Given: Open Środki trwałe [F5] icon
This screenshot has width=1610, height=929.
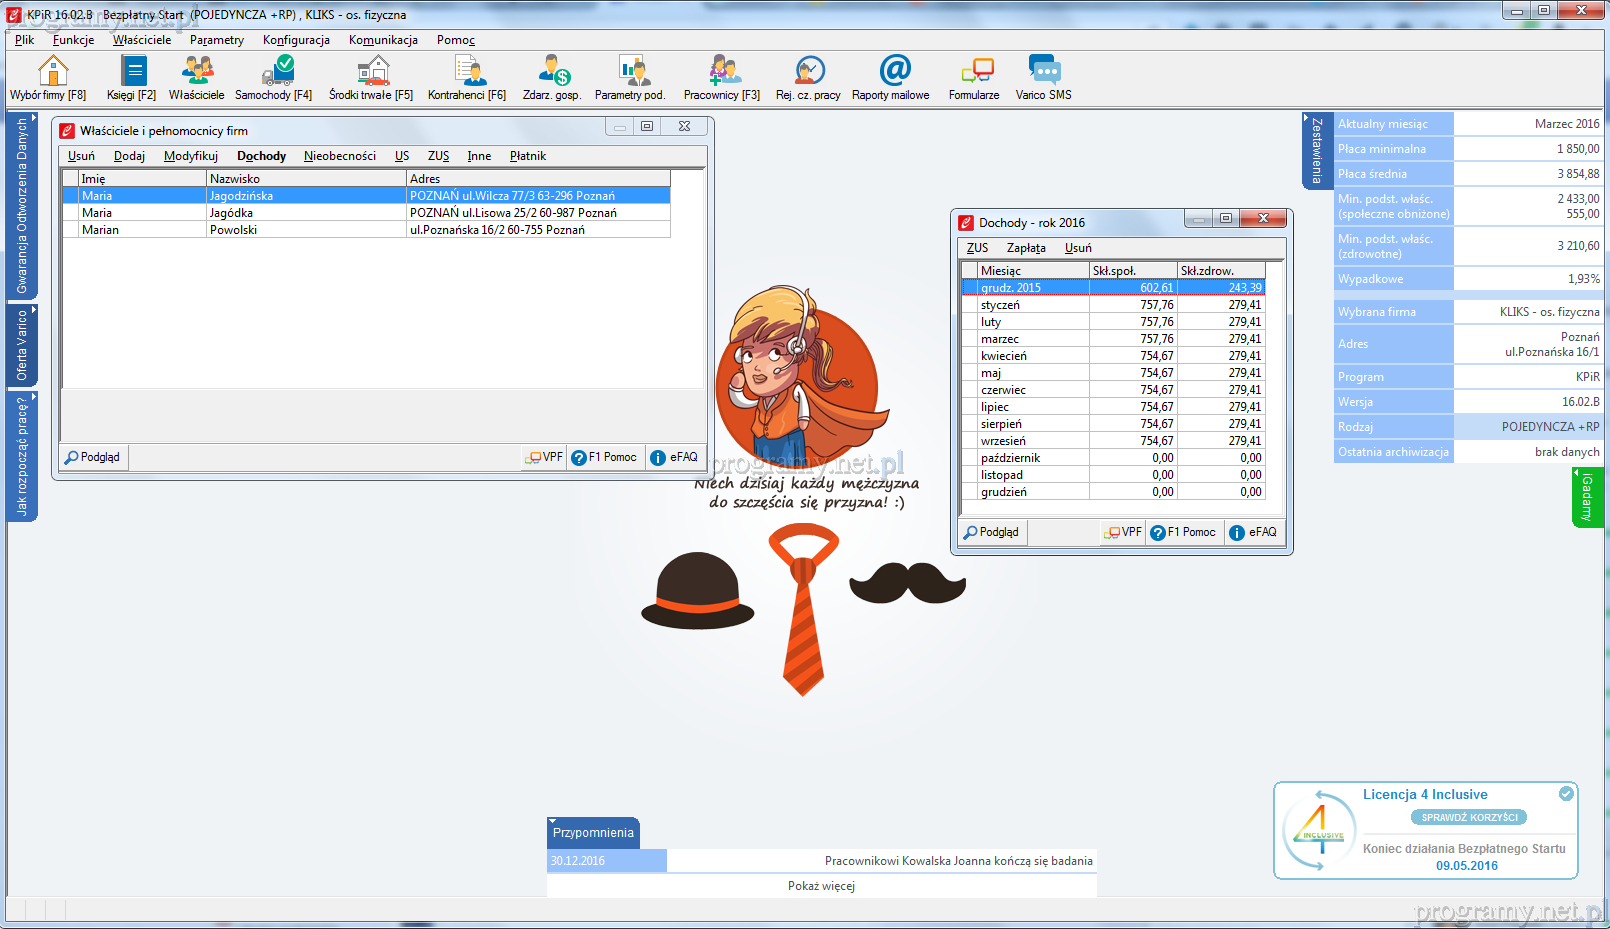Looking at the screenshot, I should tap(373, 71).
